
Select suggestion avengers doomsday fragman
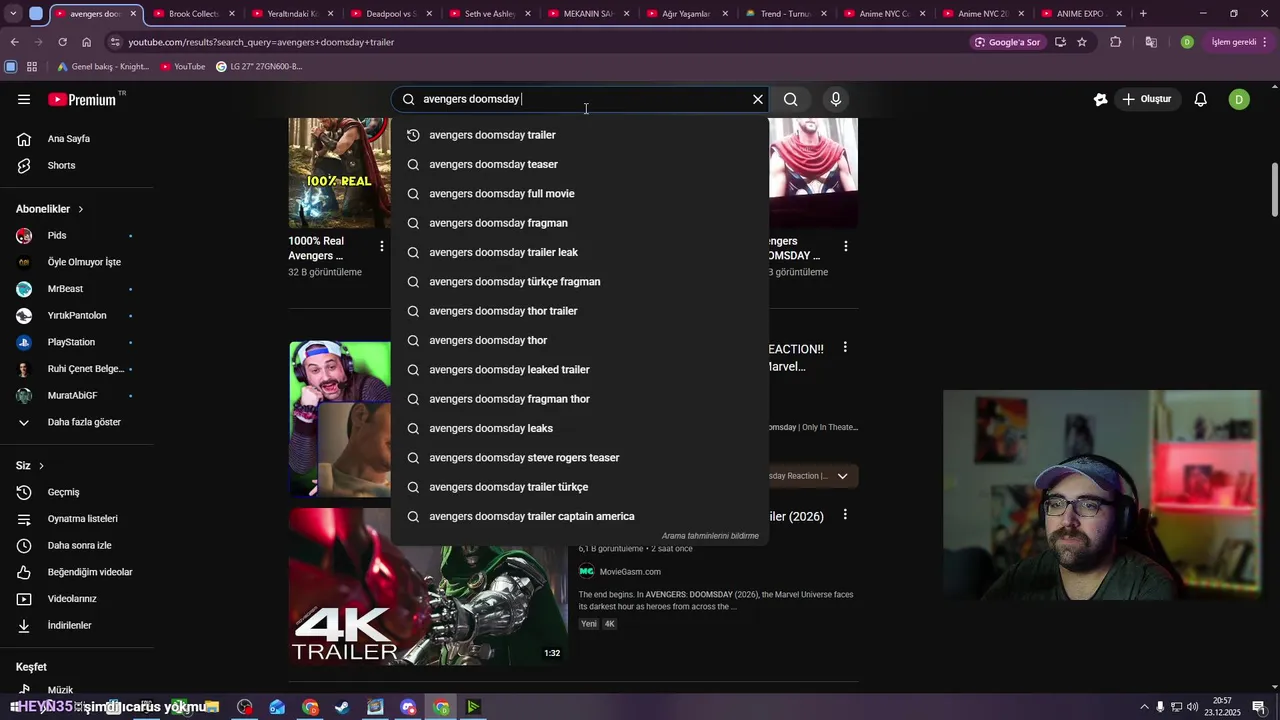(x=580, y=223)
